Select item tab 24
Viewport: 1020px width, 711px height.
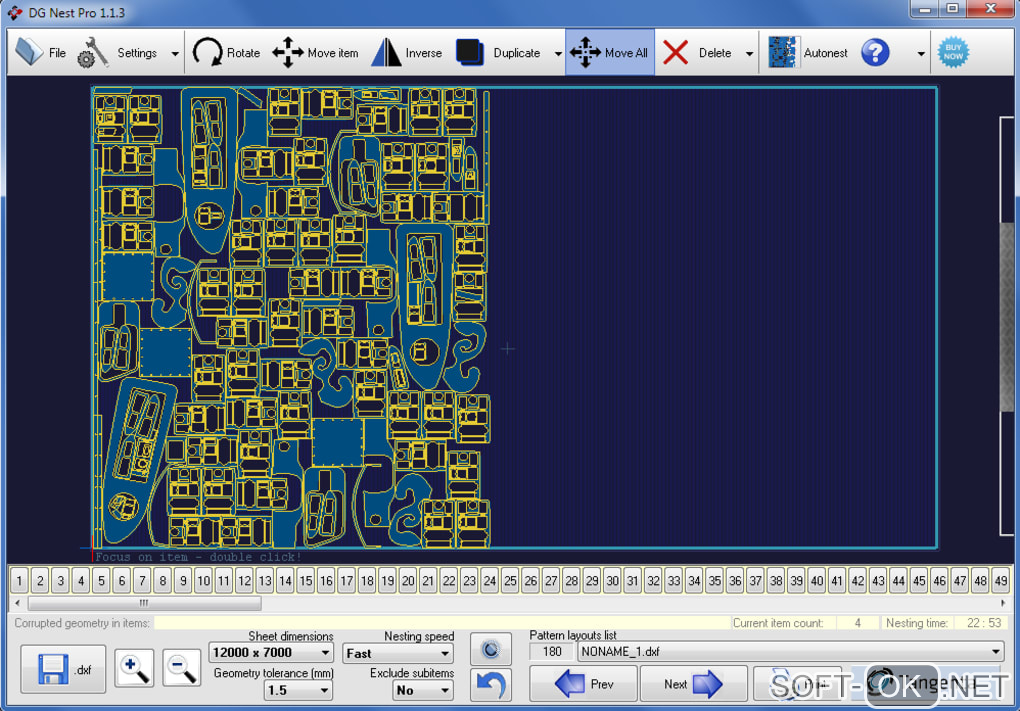[x=490, y=580]
